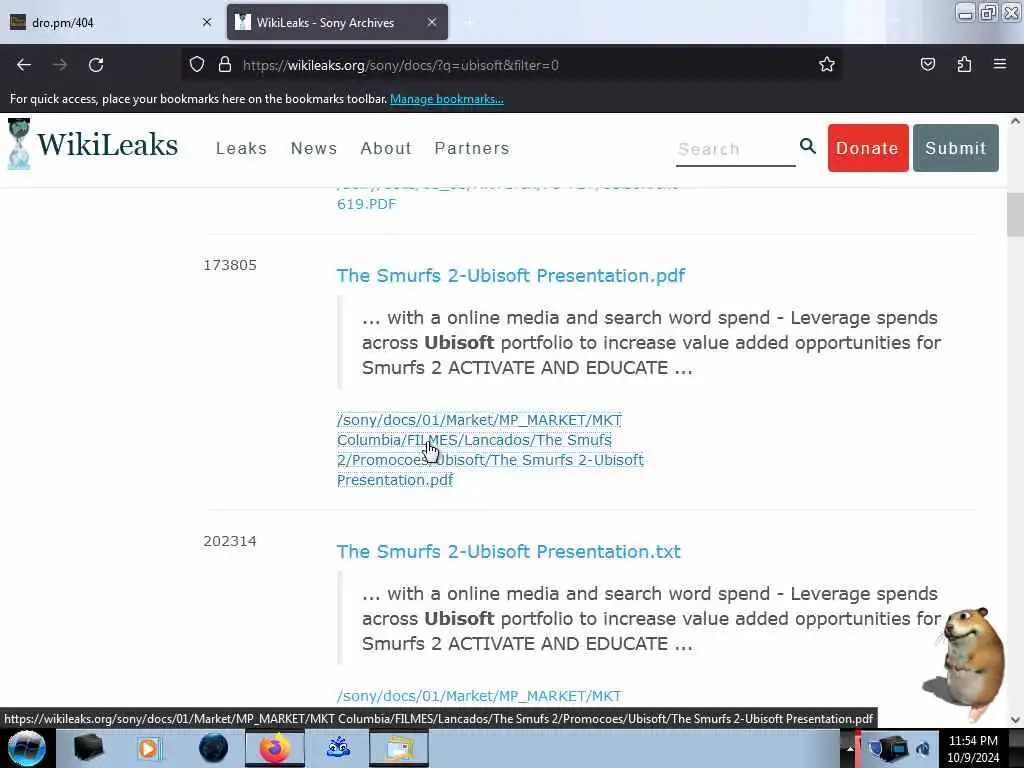Viewport: 1024px width, 768px height.
Task: Open a new browser tab
Action: click(x=468, y=22)
